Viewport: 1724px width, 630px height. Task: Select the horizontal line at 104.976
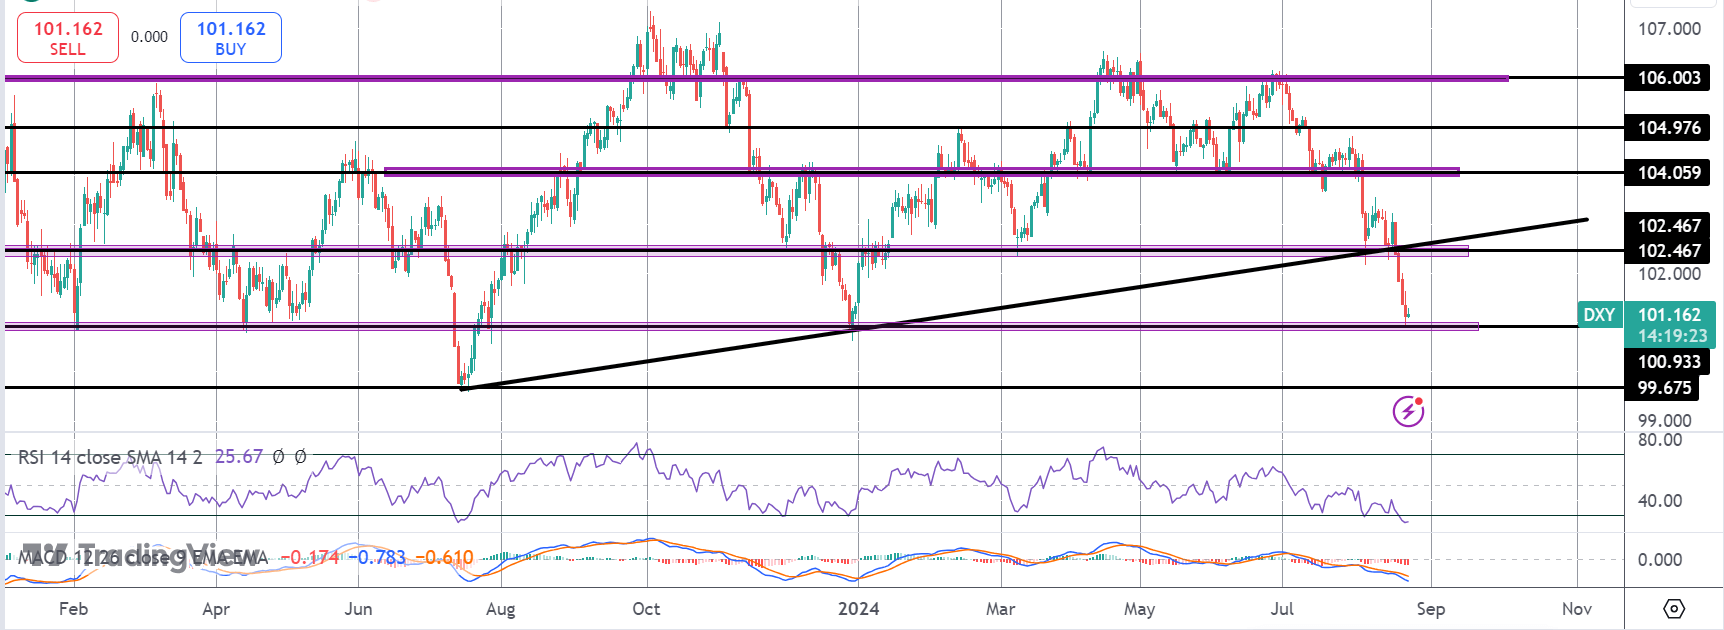tap(812, 127)
